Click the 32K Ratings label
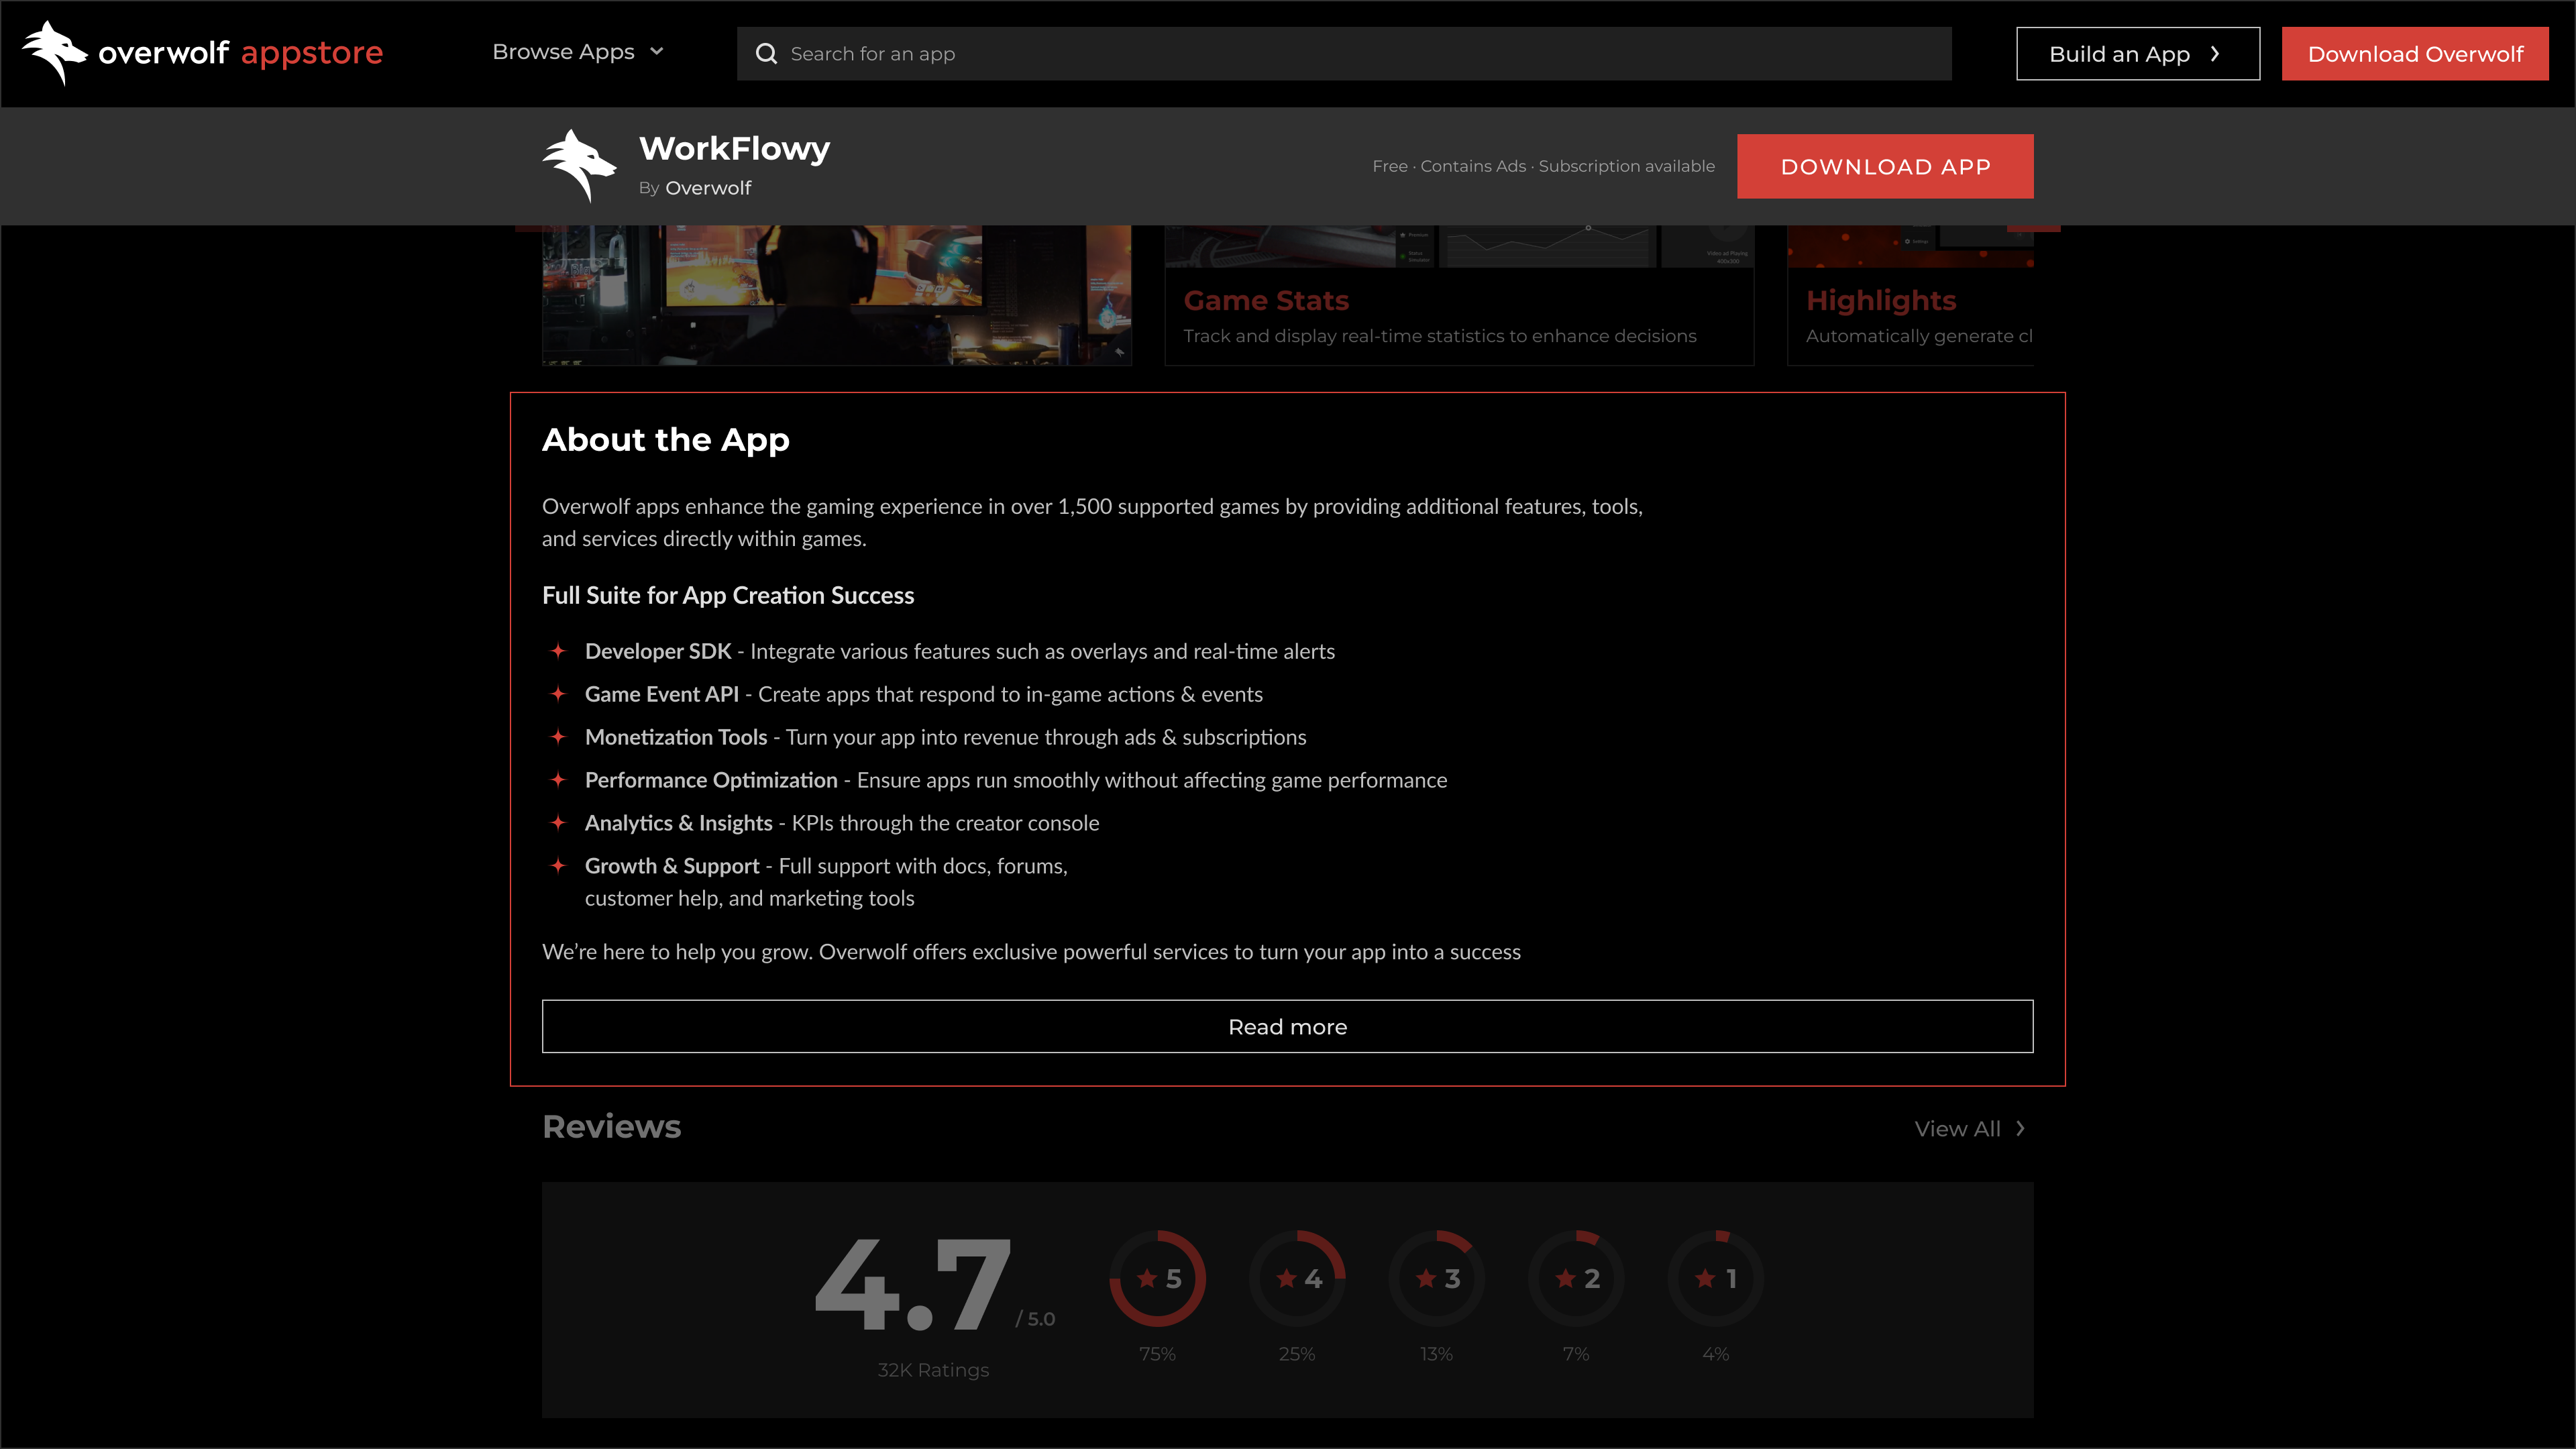2576x1449 pixels. coord(933,1370)
